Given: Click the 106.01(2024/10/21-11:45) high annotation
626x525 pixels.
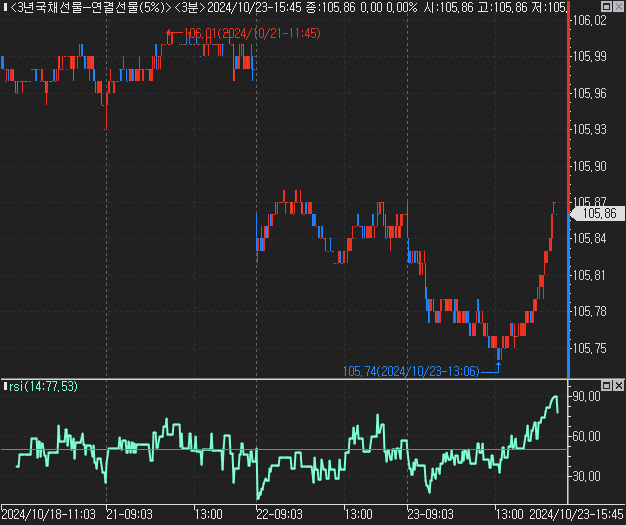Looking at the screenshot, I should tap(252, 34).
